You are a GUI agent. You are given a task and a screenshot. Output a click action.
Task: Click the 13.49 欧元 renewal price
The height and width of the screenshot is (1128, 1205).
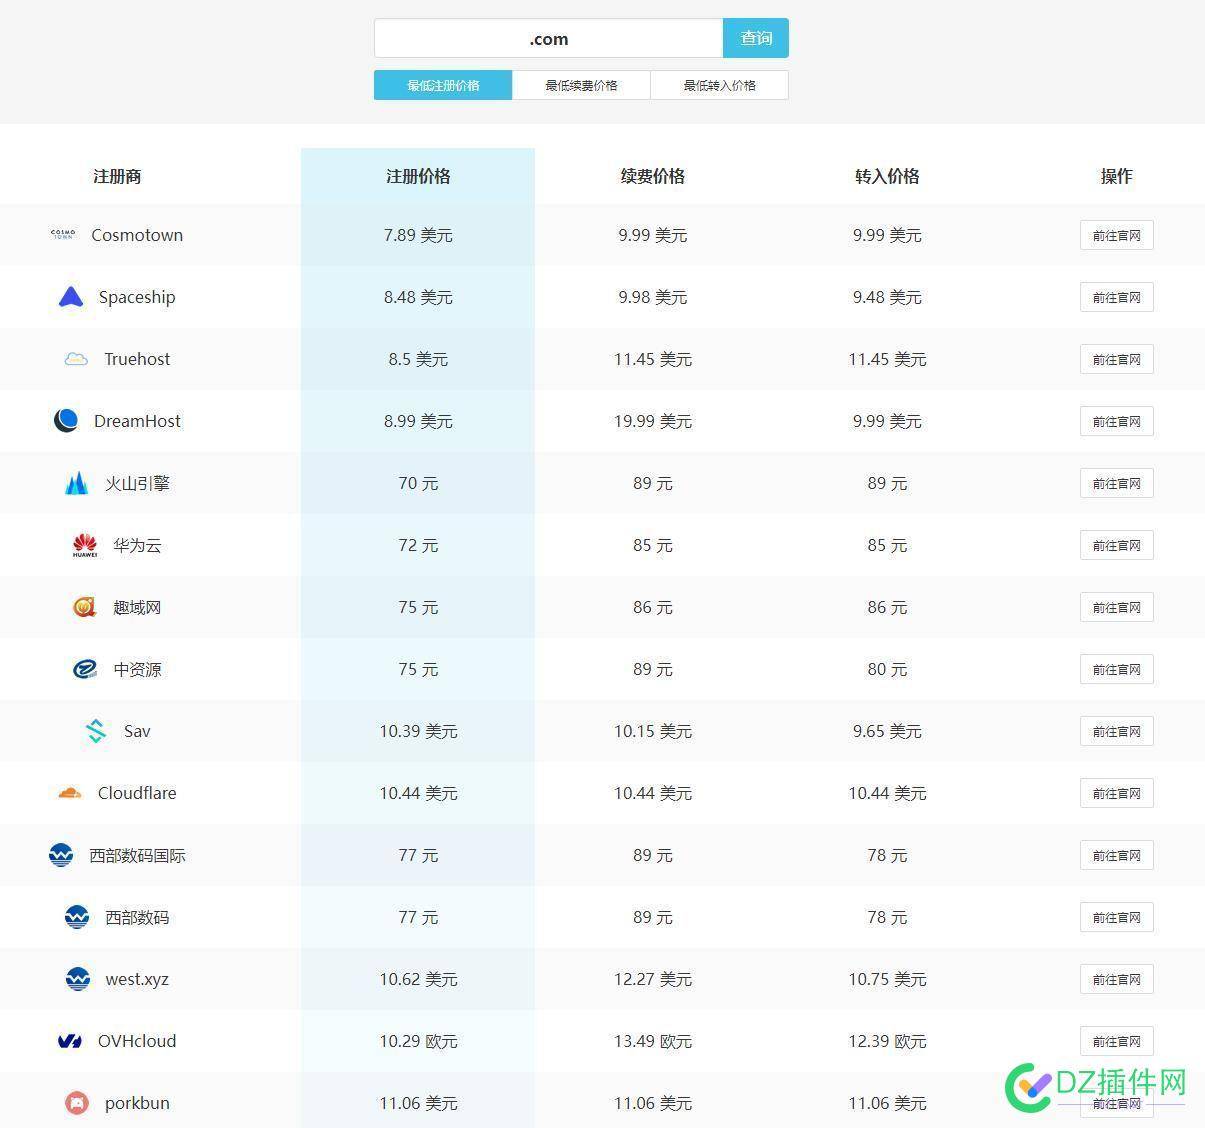coord(652,1041)
